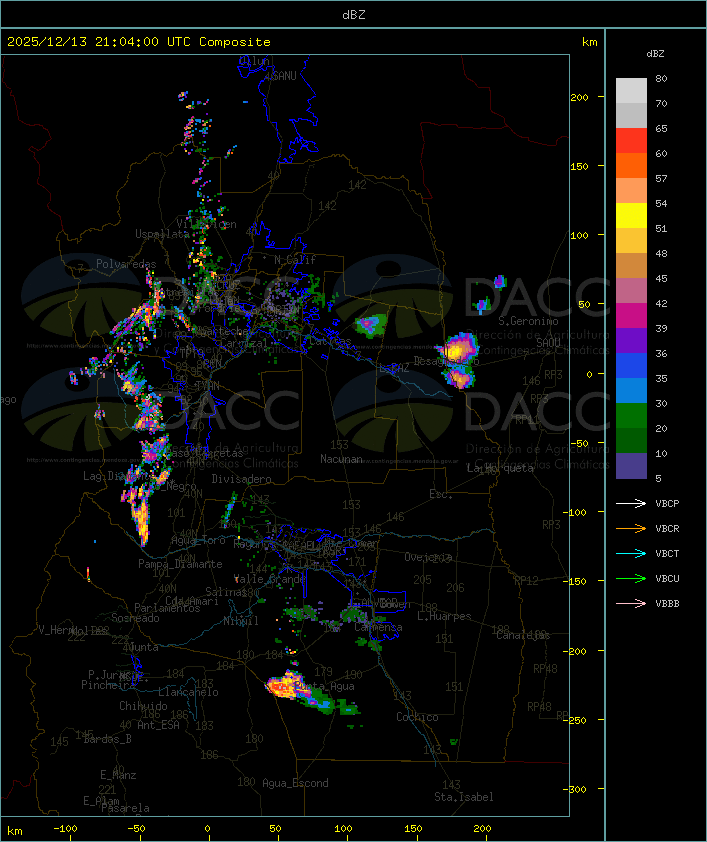Image resolution: width=707 pixels, height=842 pixels.
Task: Click the -100 tick on the bottom axis
Action: tap(65, 829)
